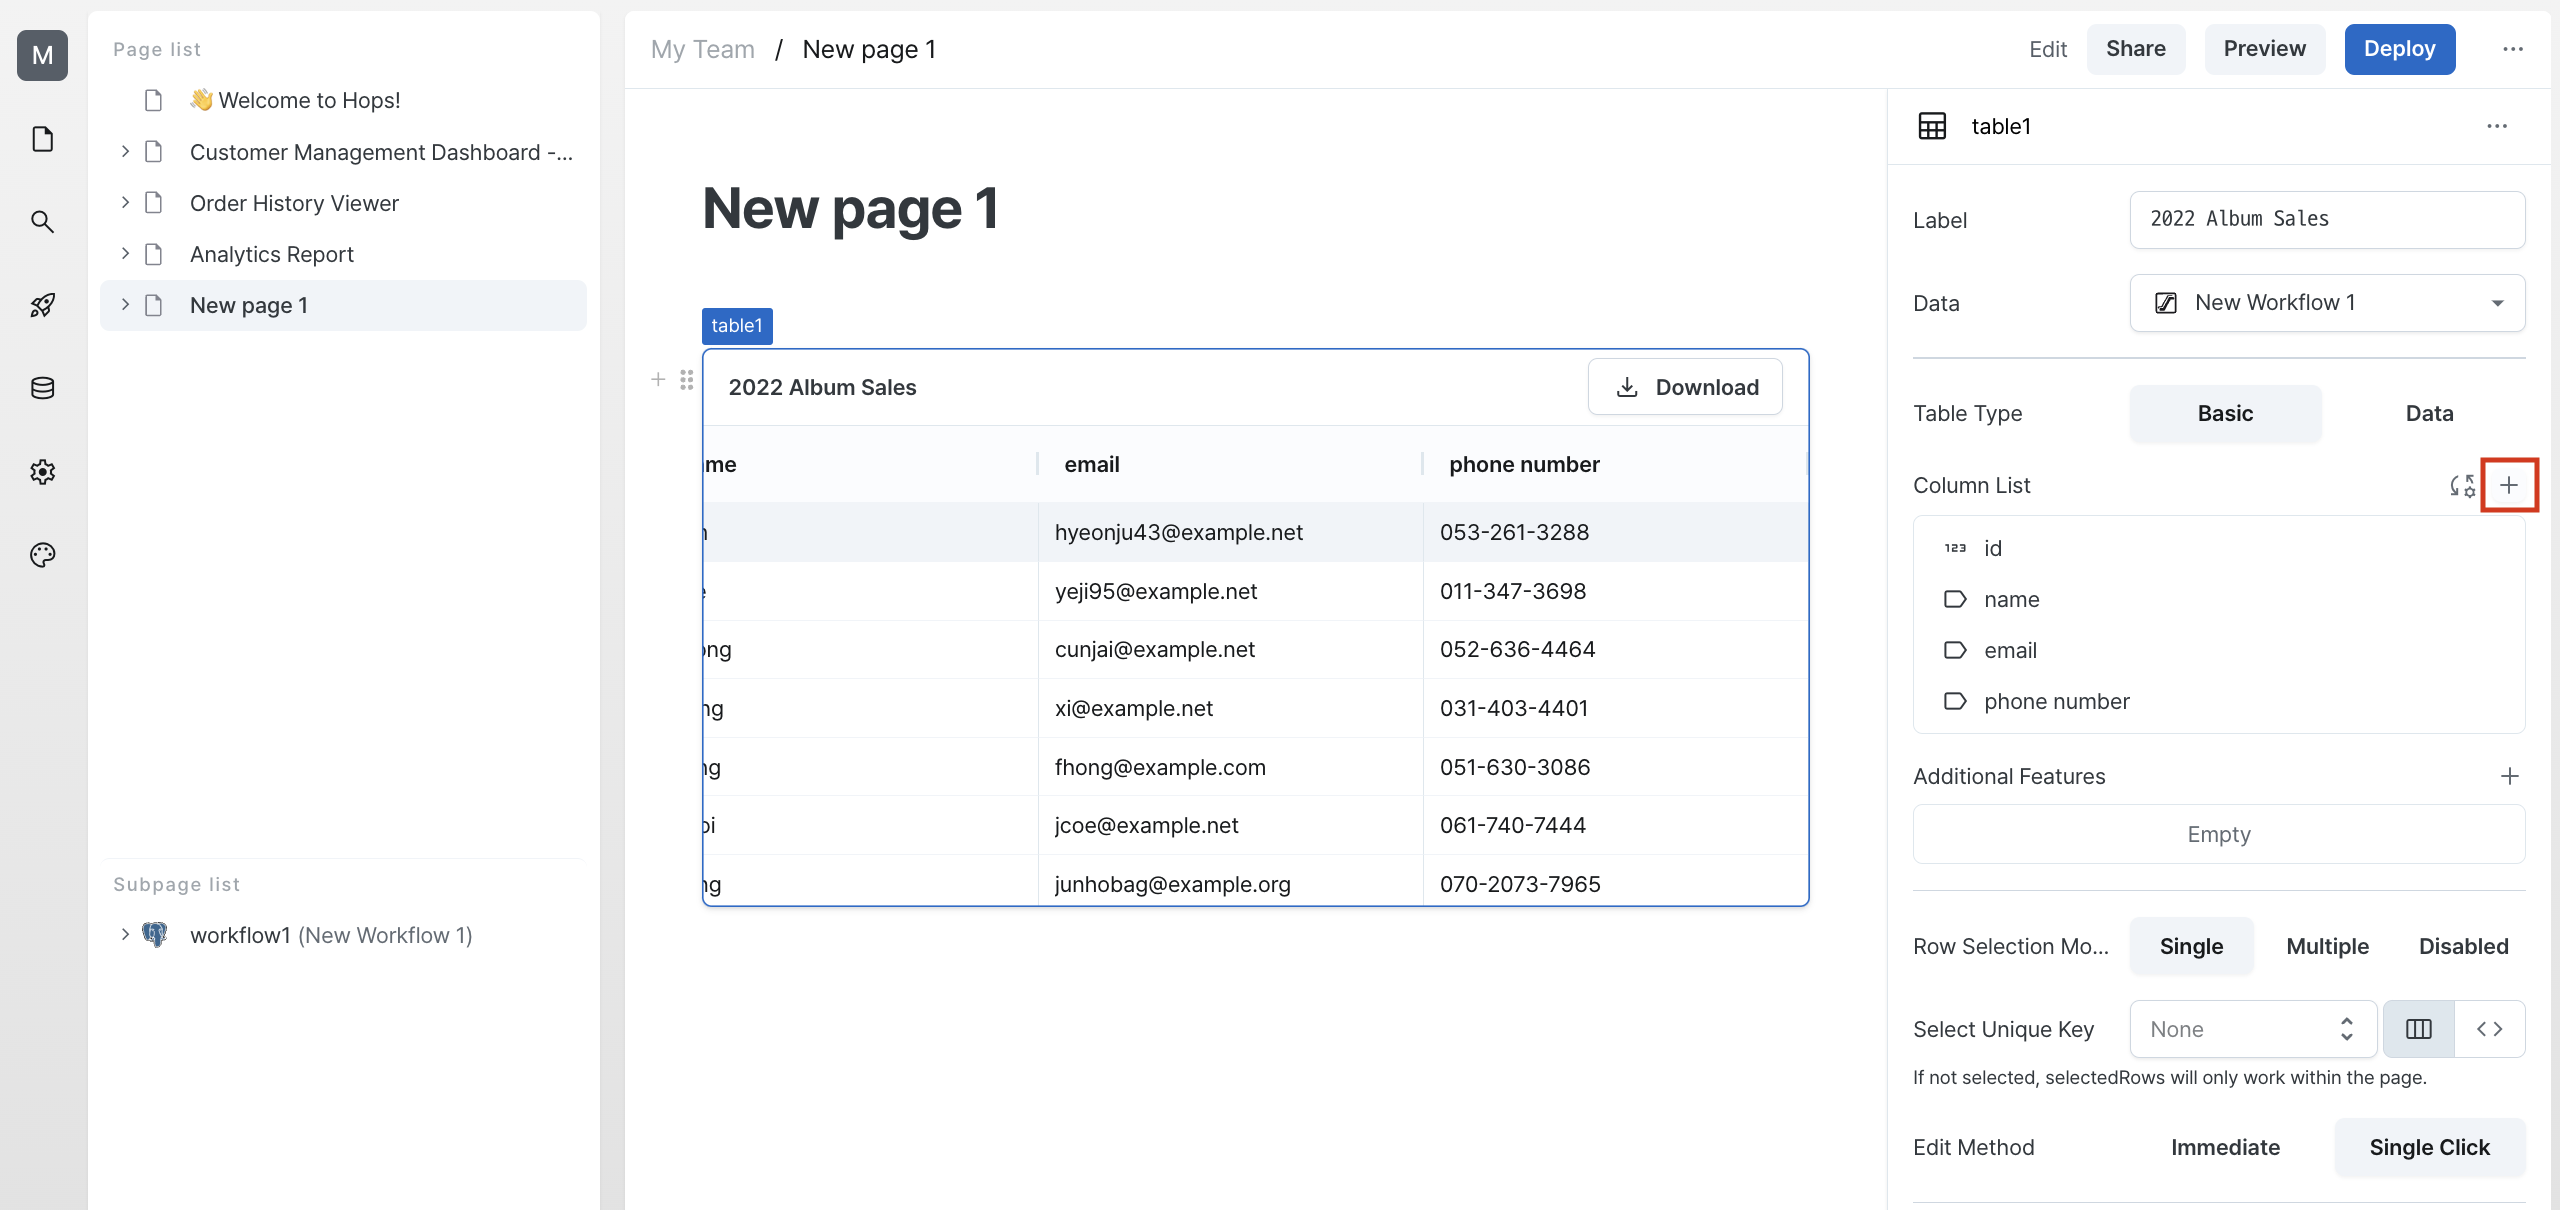Viewport: 2560px width, 1210px height.
Task: Click the M team avatar icon
Action: coord(42,55)
